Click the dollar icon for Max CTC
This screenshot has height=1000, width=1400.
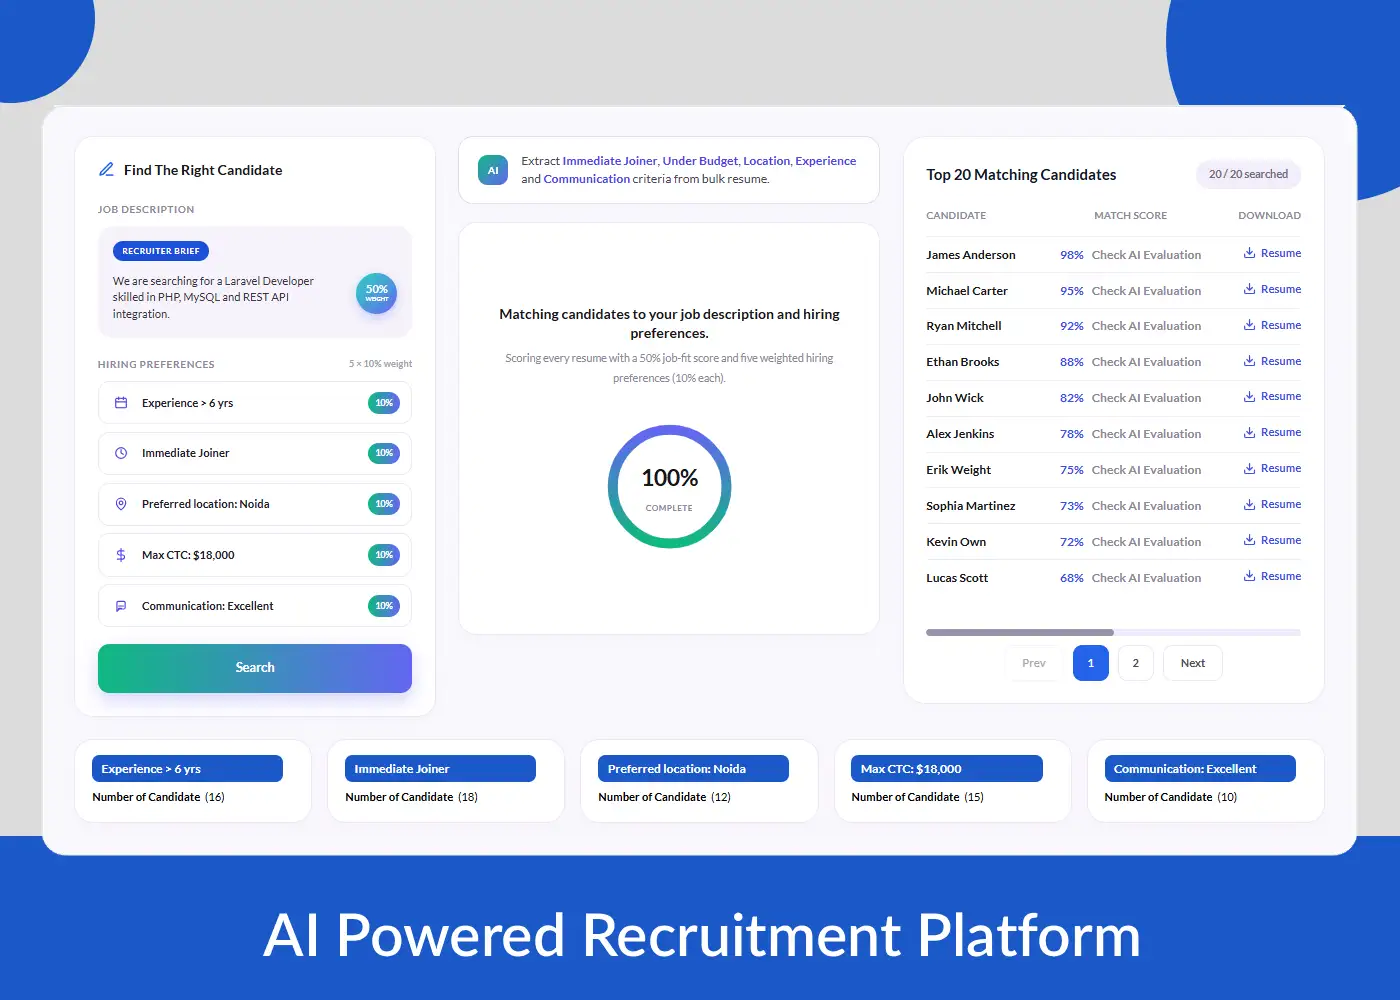point(121,555)
